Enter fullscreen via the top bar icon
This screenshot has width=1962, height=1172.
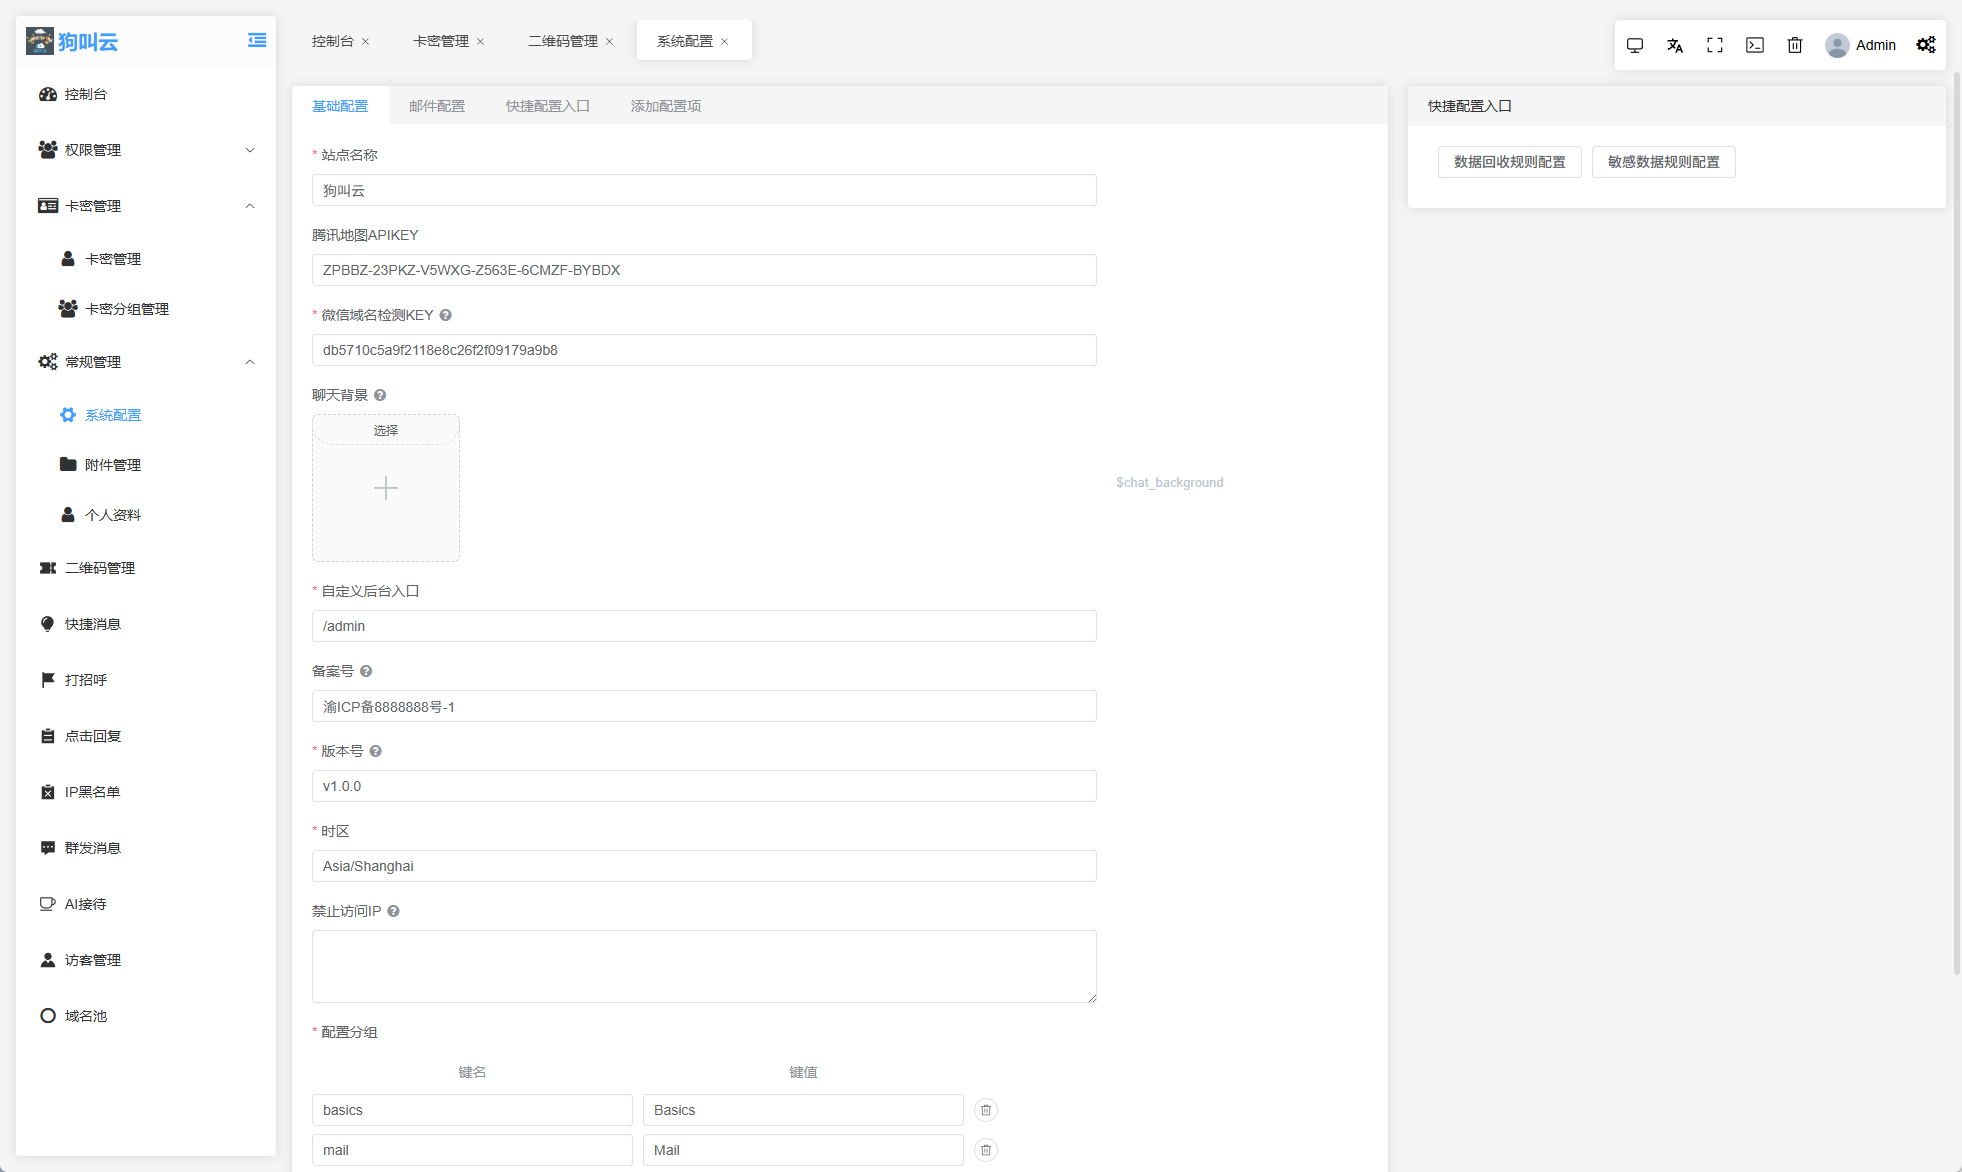pos(1715,45)
